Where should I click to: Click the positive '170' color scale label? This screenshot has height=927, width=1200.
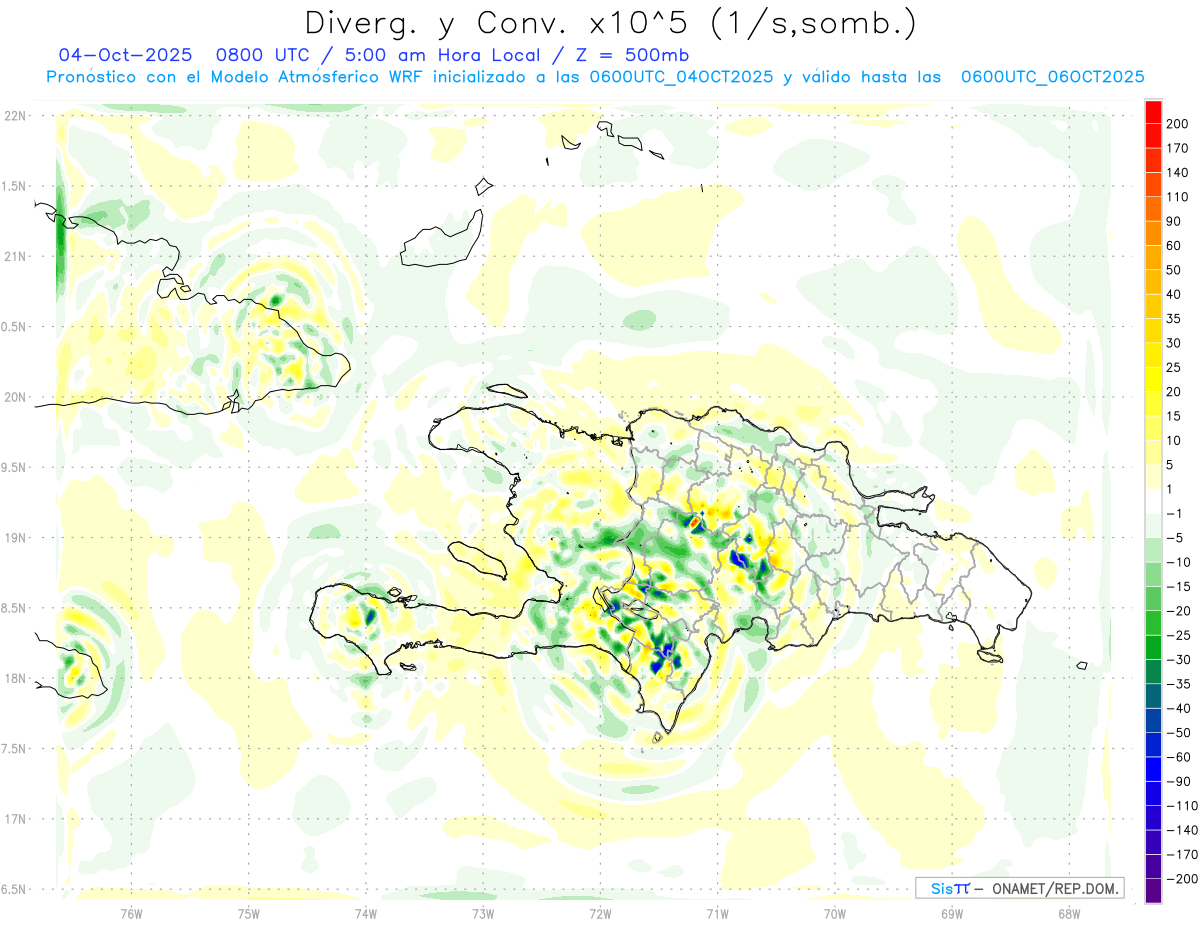pyautogui.click(x=1177, y=148)
